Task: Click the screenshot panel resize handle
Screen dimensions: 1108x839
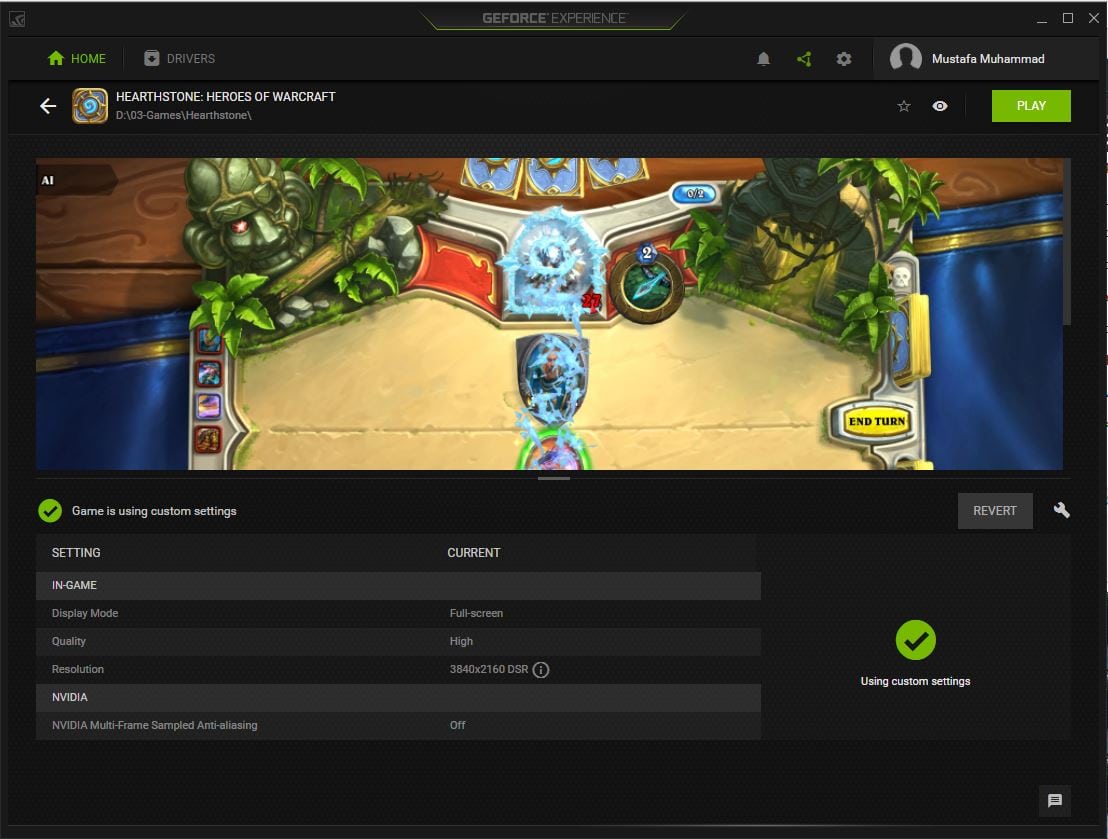Action: point(553,479)
